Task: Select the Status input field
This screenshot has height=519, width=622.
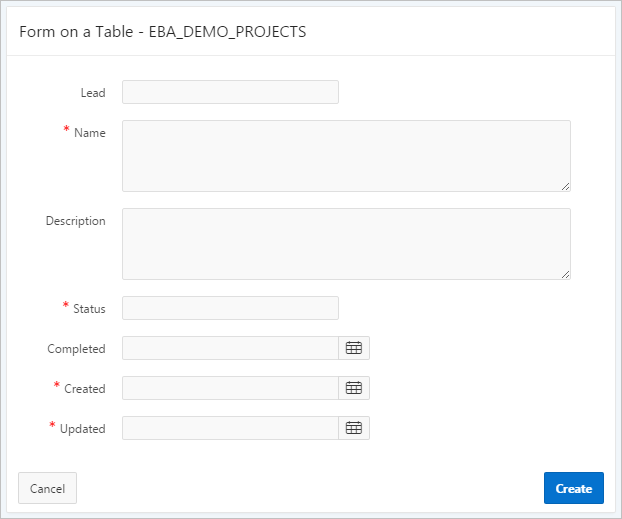Action: point(230,308)
